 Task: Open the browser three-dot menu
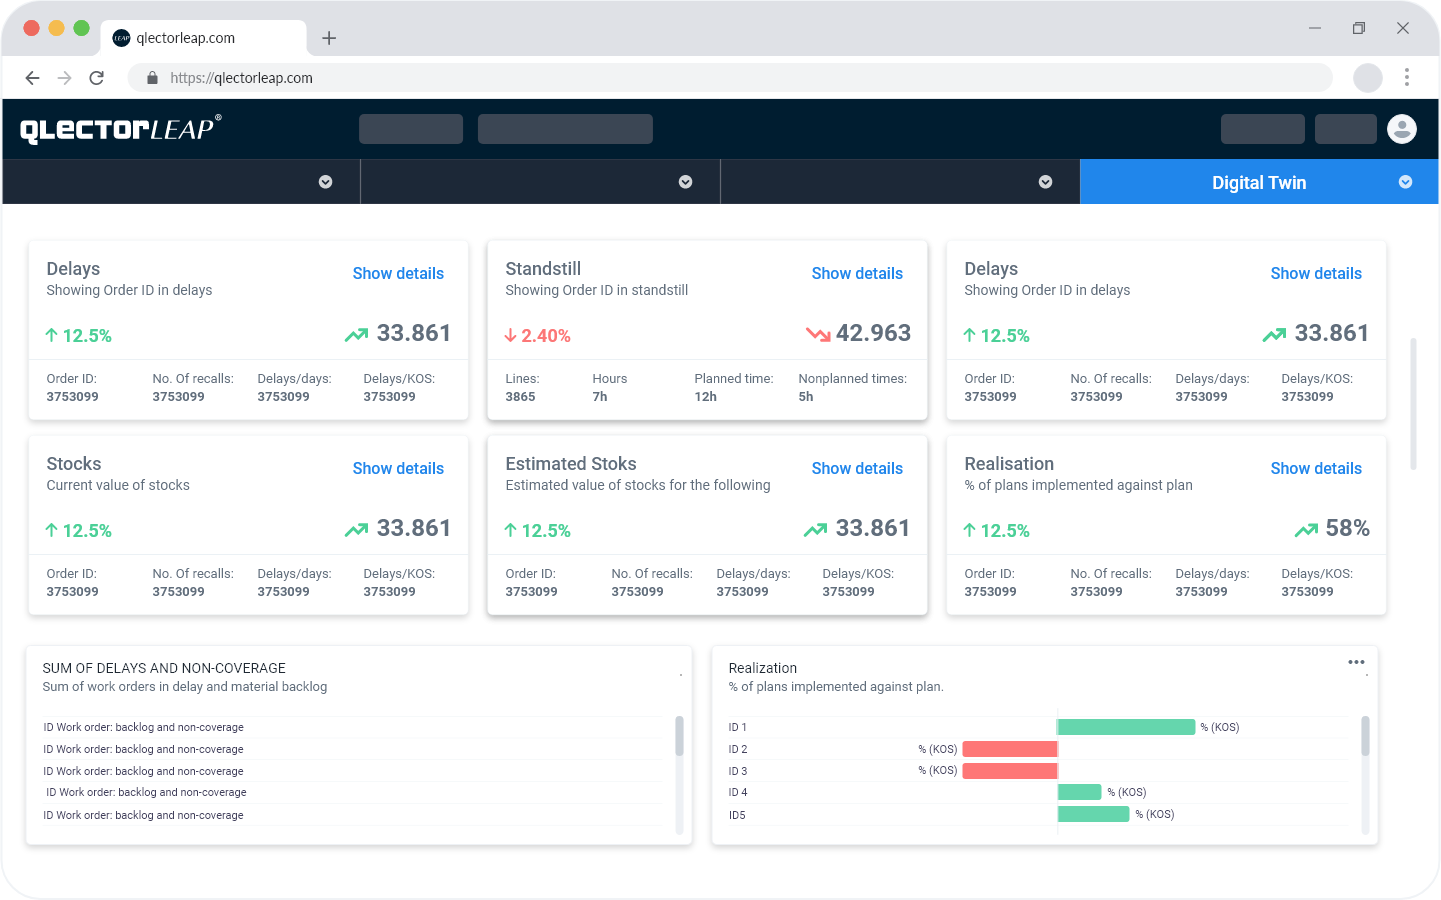[x=1406, y=77]
